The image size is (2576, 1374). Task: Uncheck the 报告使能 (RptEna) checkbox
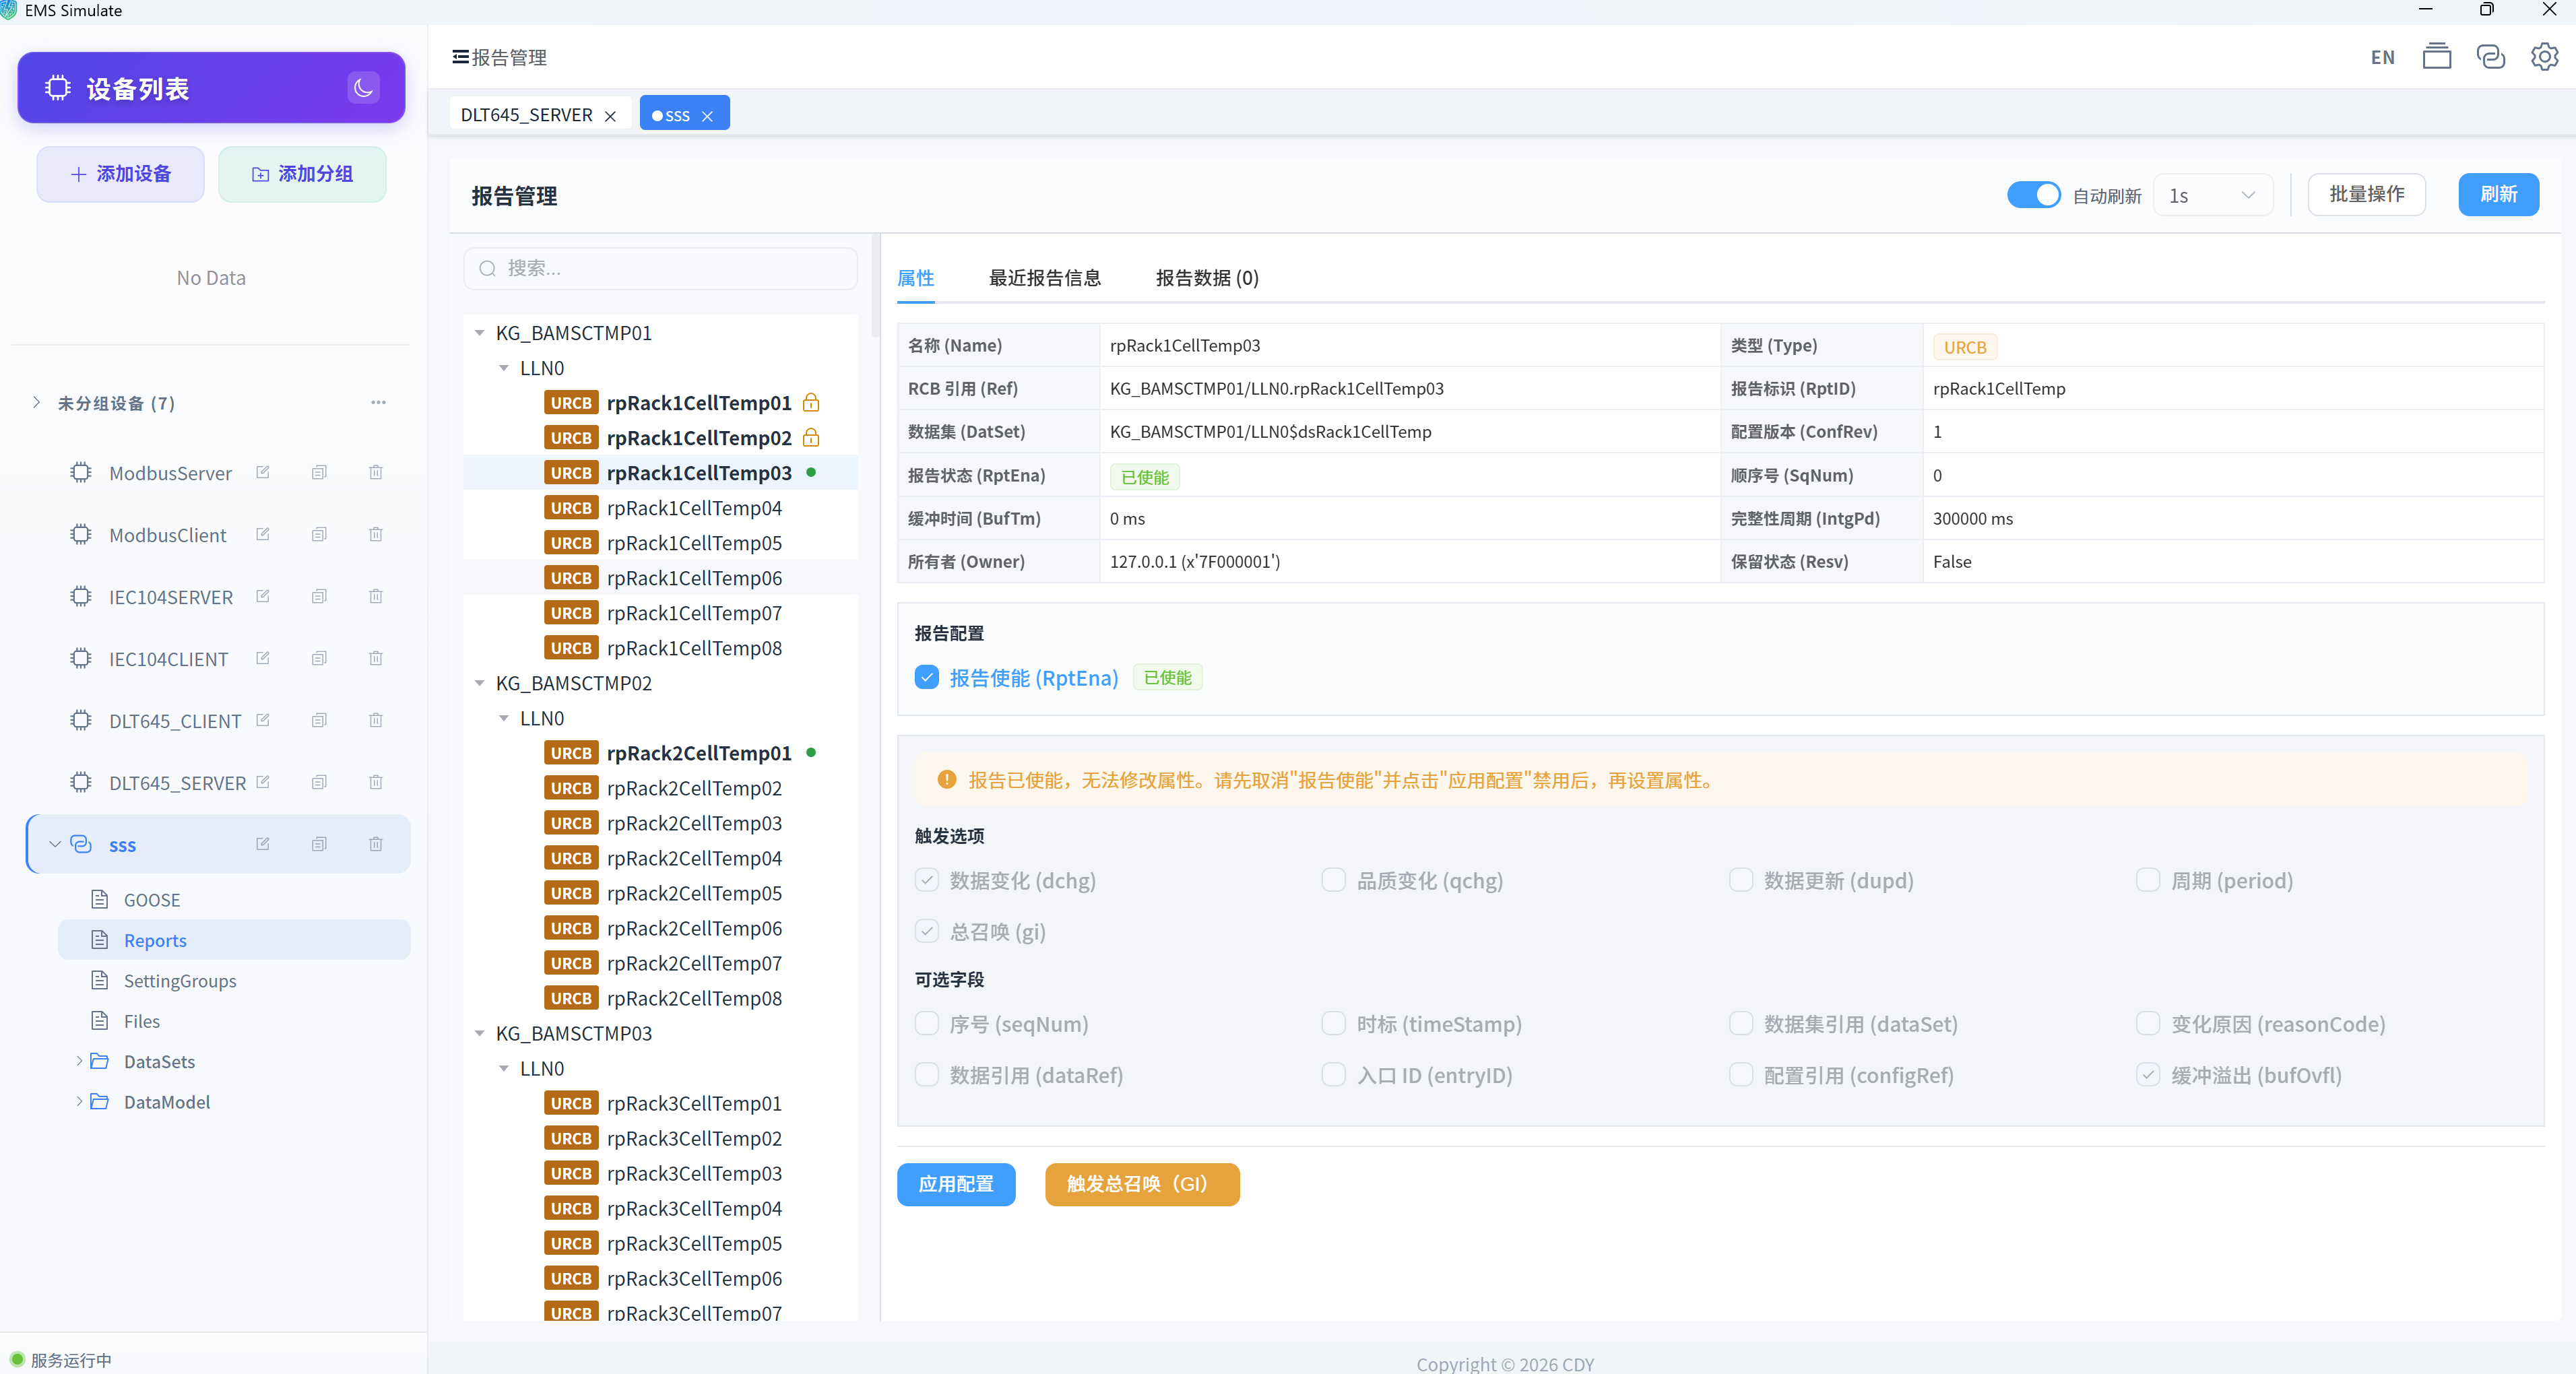(x=926, y=677)
